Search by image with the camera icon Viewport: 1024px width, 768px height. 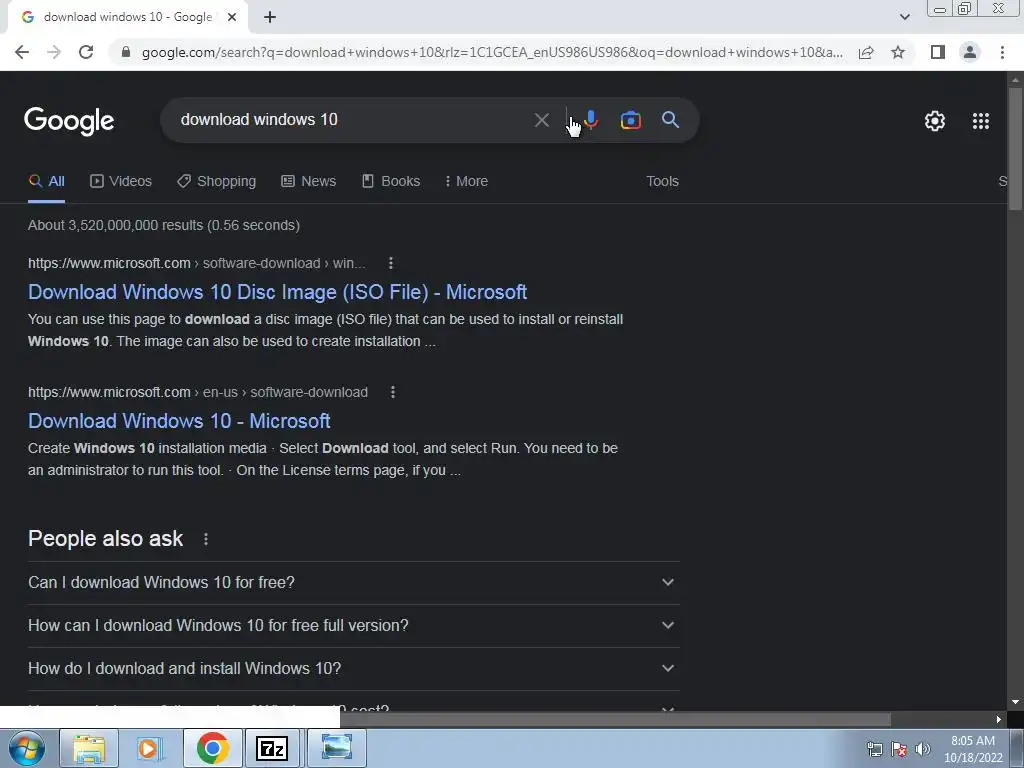coord(630,120)
